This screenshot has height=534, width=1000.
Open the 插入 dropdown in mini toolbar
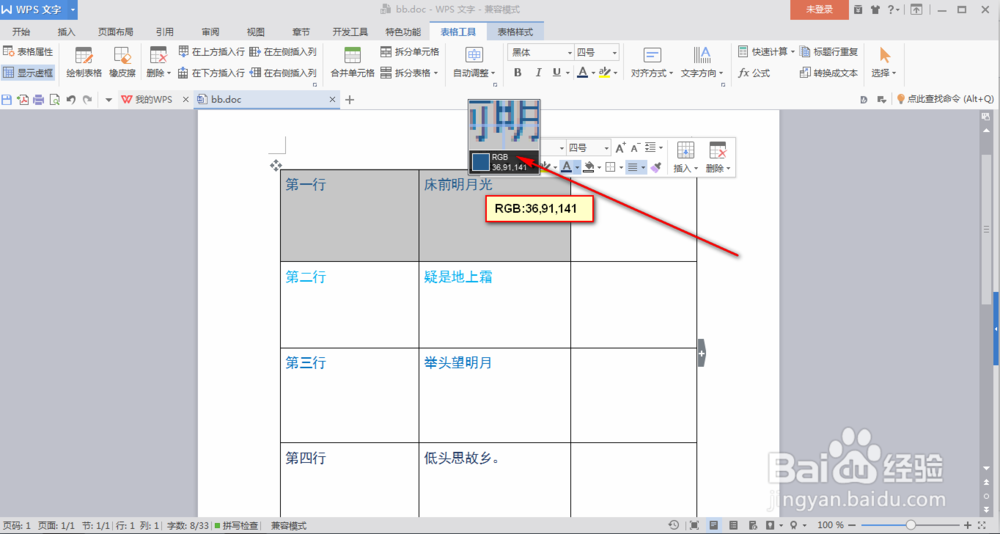pos(686,157)
